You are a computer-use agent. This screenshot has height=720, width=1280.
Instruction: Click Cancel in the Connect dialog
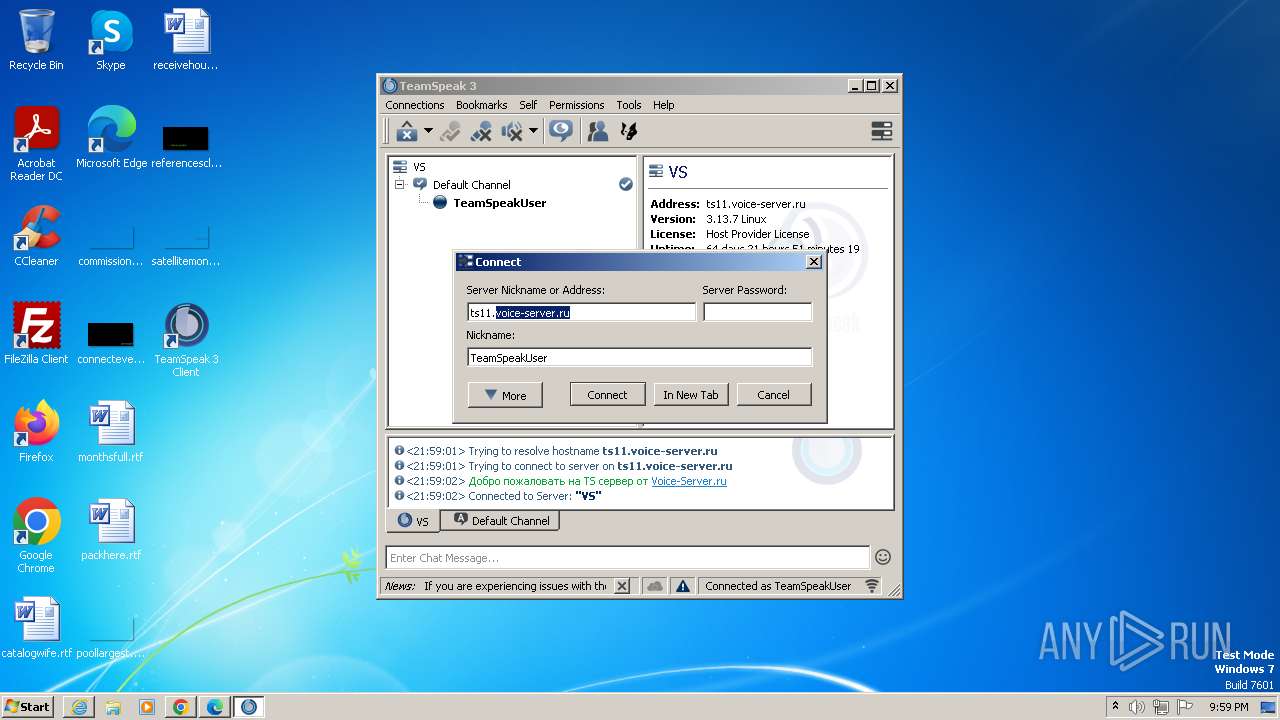tap(774, 395)
